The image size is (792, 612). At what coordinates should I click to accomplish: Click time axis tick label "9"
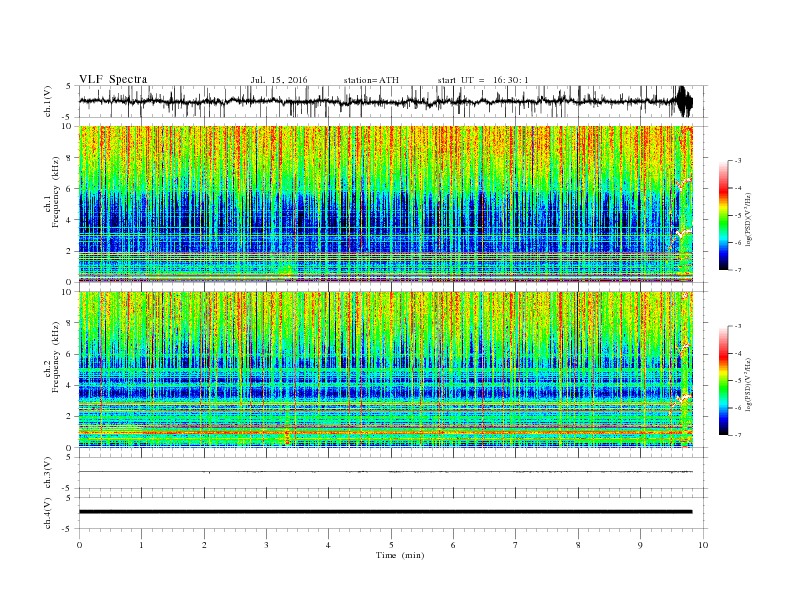(640, 545)
